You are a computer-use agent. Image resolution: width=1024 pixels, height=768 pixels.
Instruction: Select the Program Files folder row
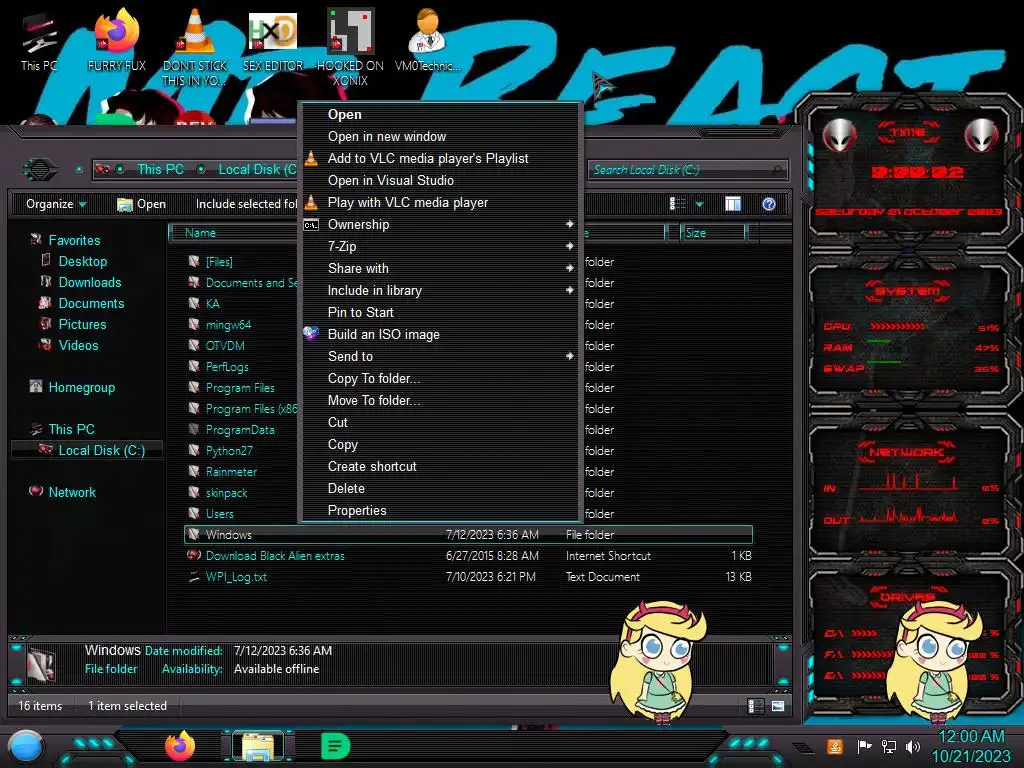[242, 388]
